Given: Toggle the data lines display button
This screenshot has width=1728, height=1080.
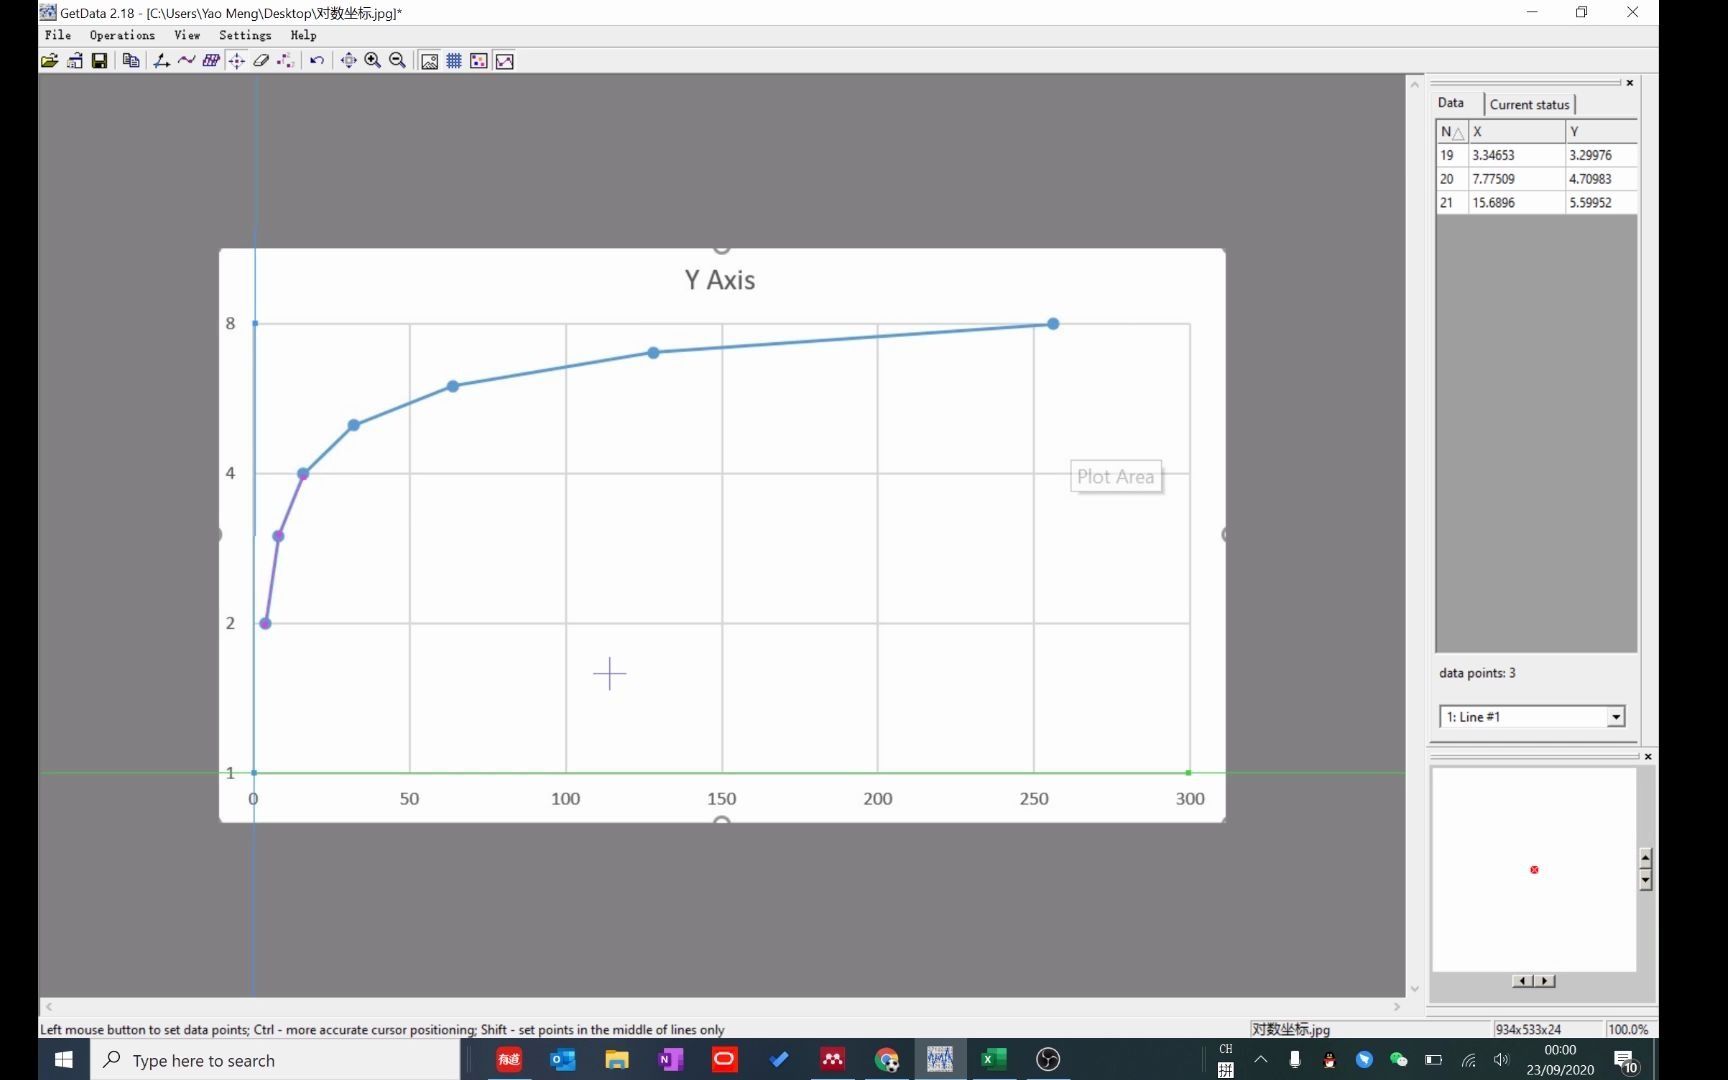Looking at the screenshot, I should tap(505, 61).
